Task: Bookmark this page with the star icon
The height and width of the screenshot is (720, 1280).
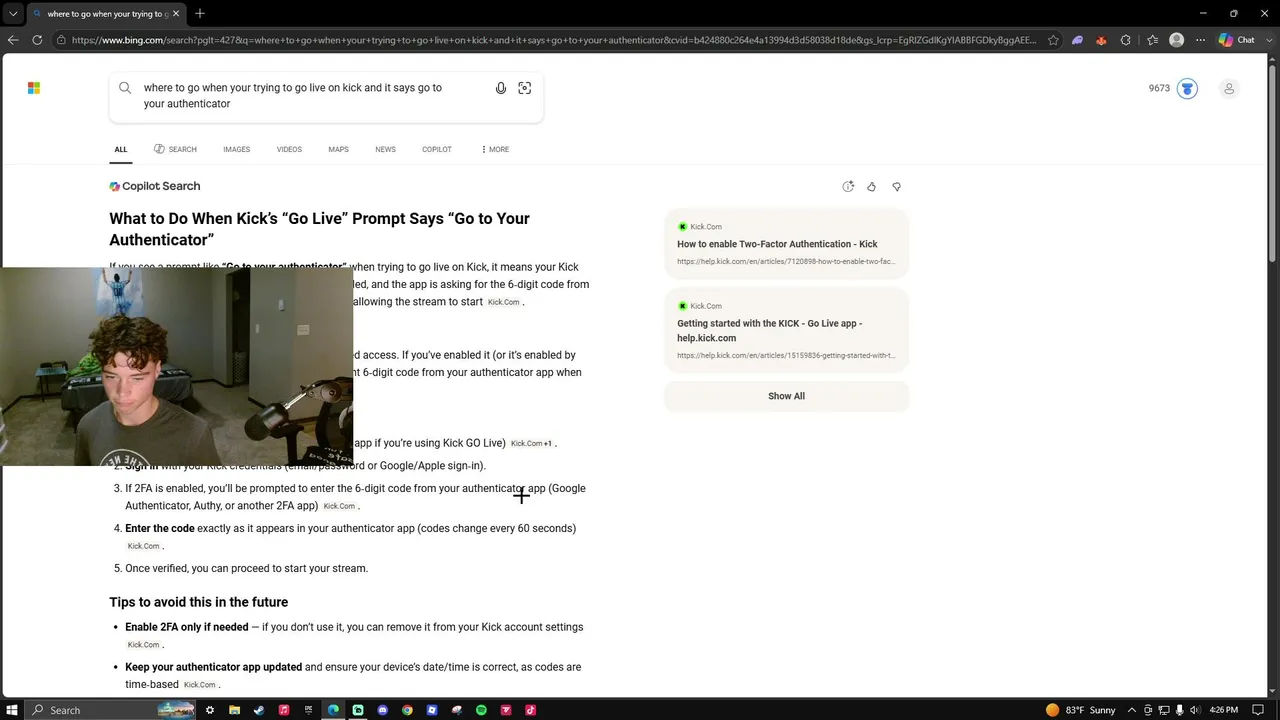Action: click(x=1053, y=40)
